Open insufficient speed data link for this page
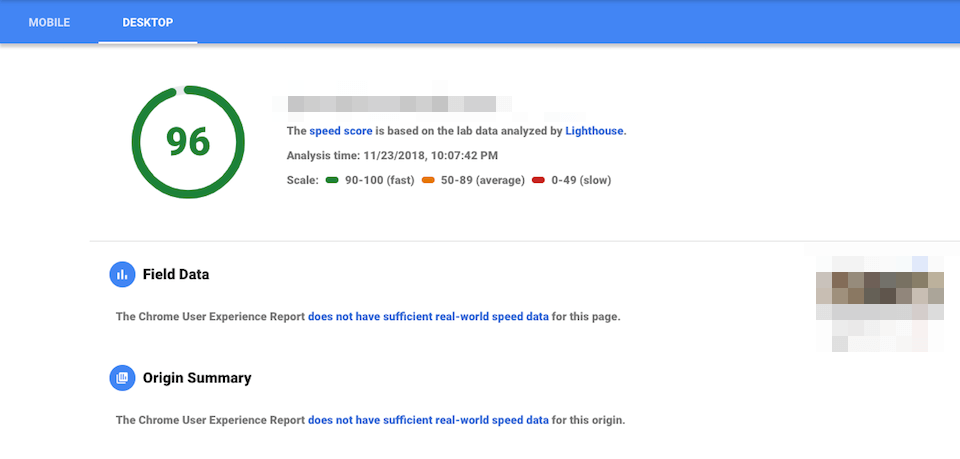 click(428, 316)
